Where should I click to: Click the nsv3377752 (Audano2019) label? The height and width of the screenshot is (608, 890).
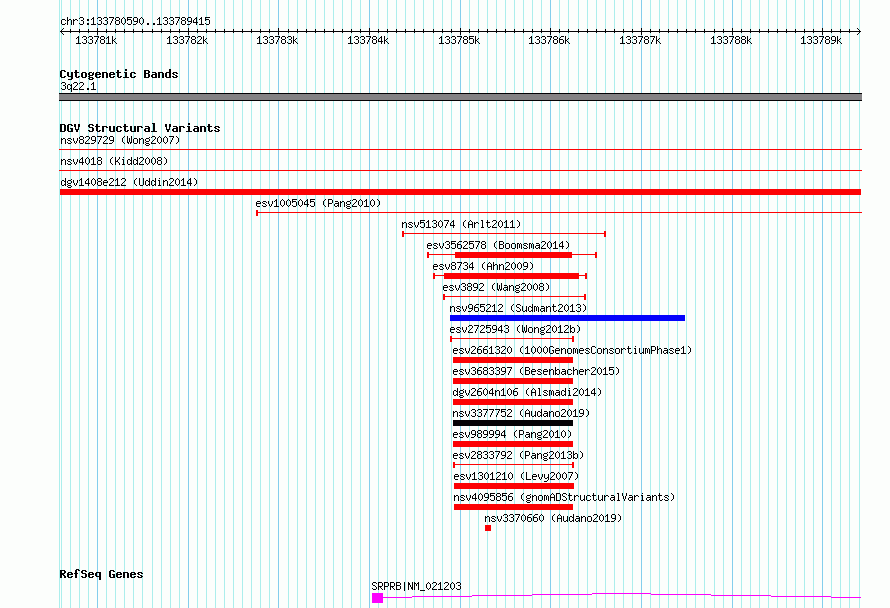pyautogui.click(x=521, y=413)
